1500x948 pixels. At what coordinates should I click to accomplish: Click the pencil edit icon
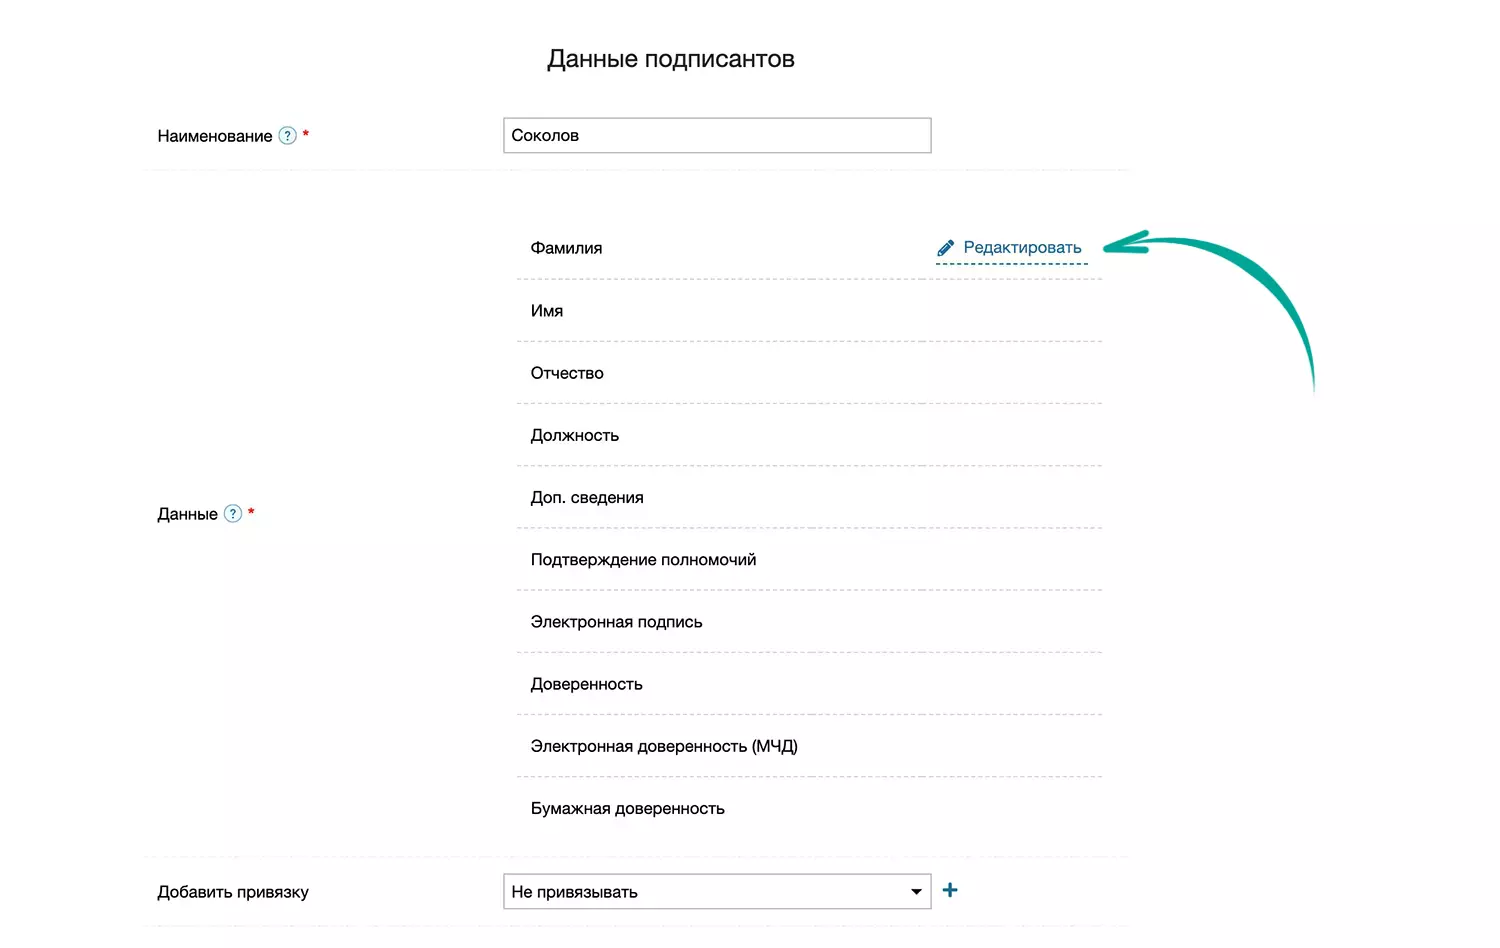pos(945,248)
